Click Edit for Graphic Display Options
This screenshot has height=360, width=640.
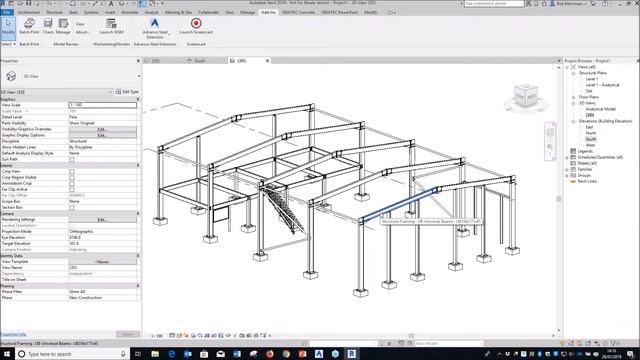(x=102, y=135)
